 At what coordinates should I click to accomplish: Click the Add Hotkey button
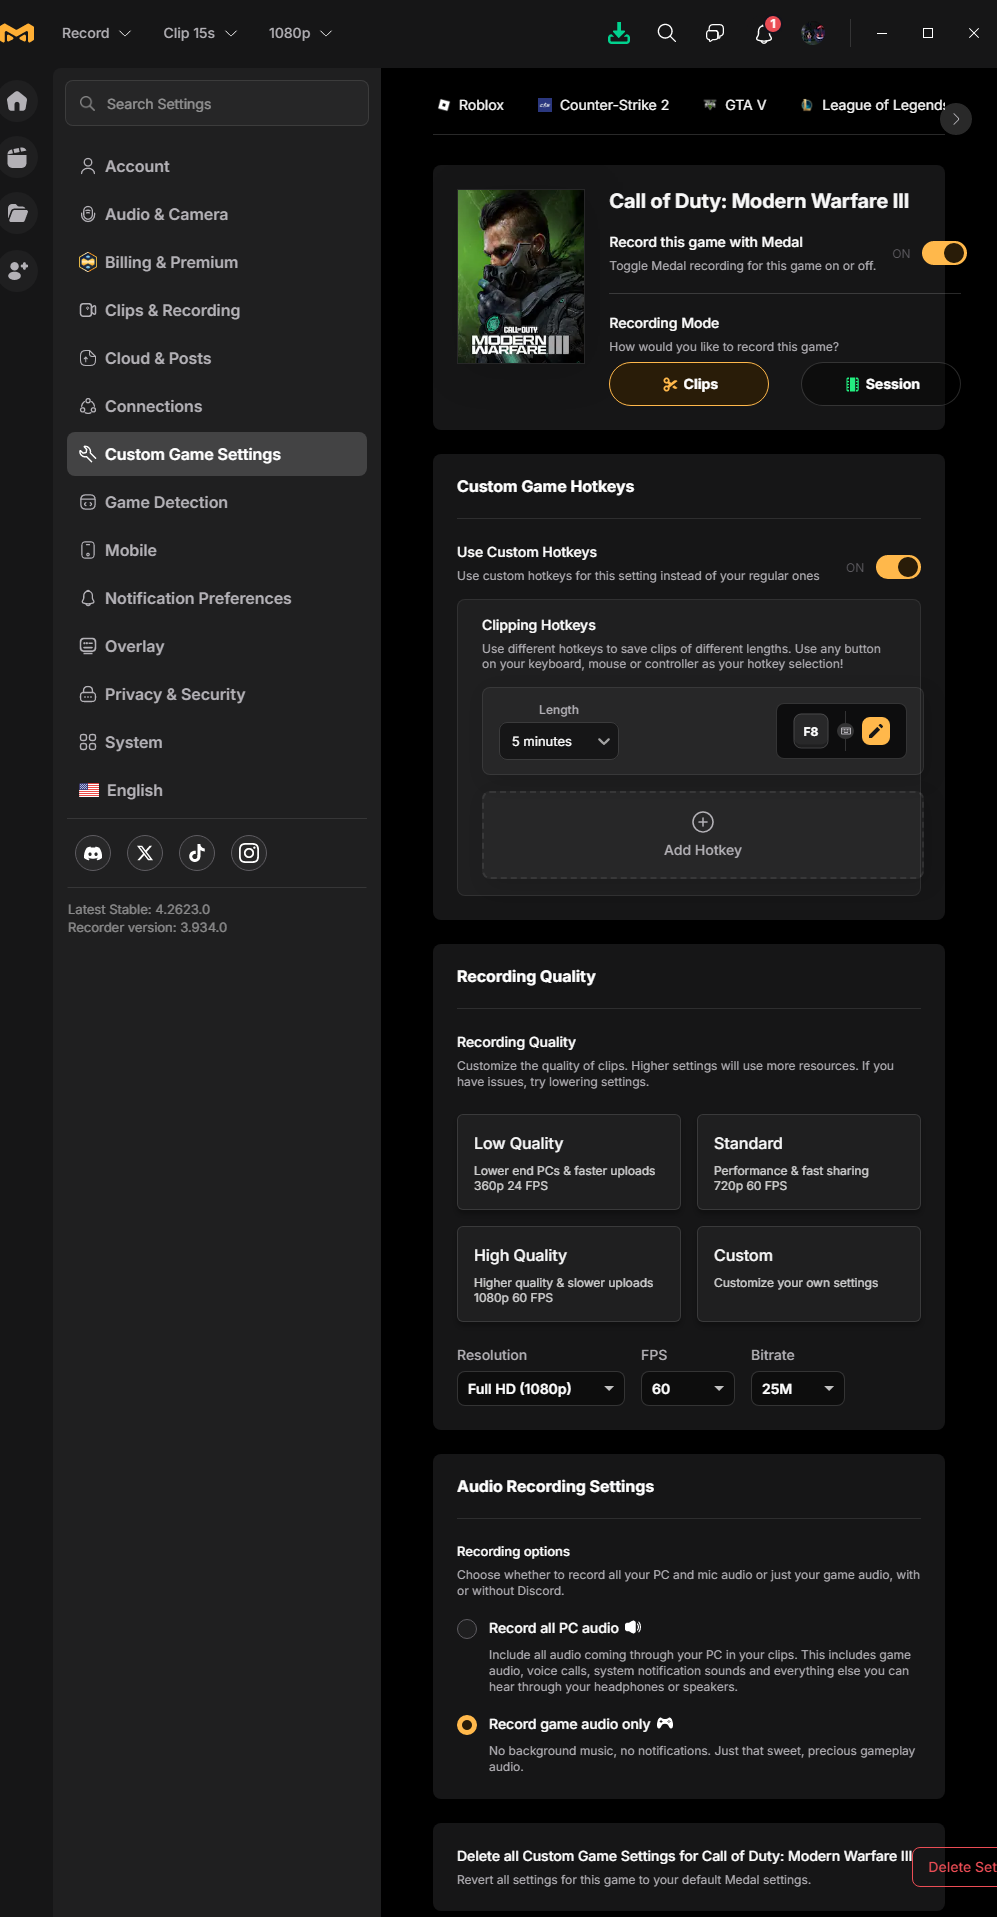pos(703,835)
